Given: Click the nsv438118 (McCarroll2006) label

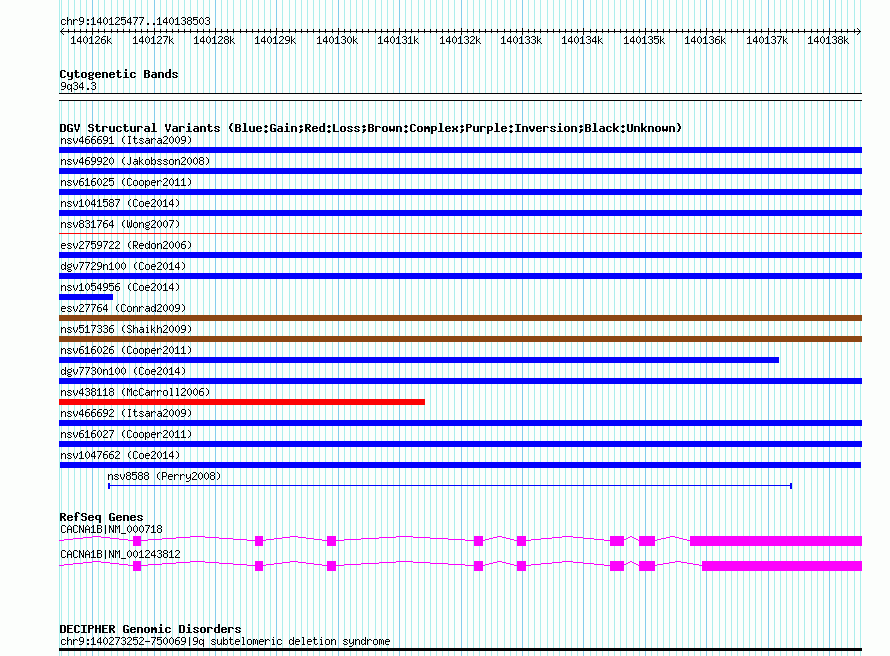Looking at the screenshot, I should (x=135, y=392).
